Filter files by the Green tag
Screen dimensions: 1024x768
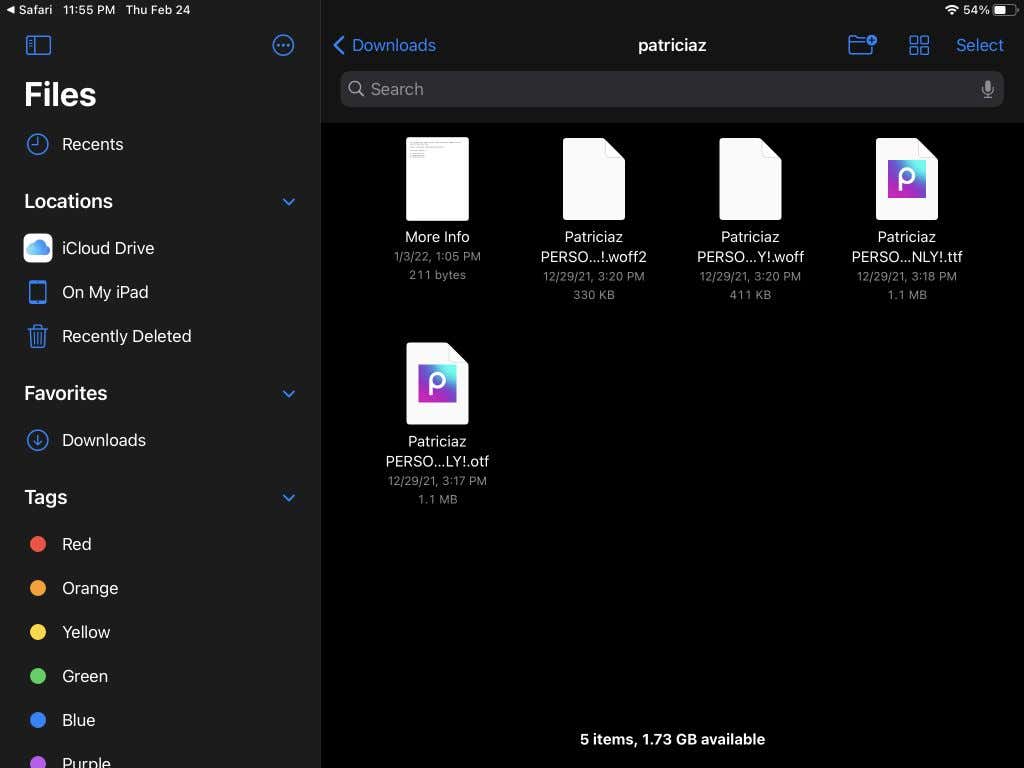37,676
